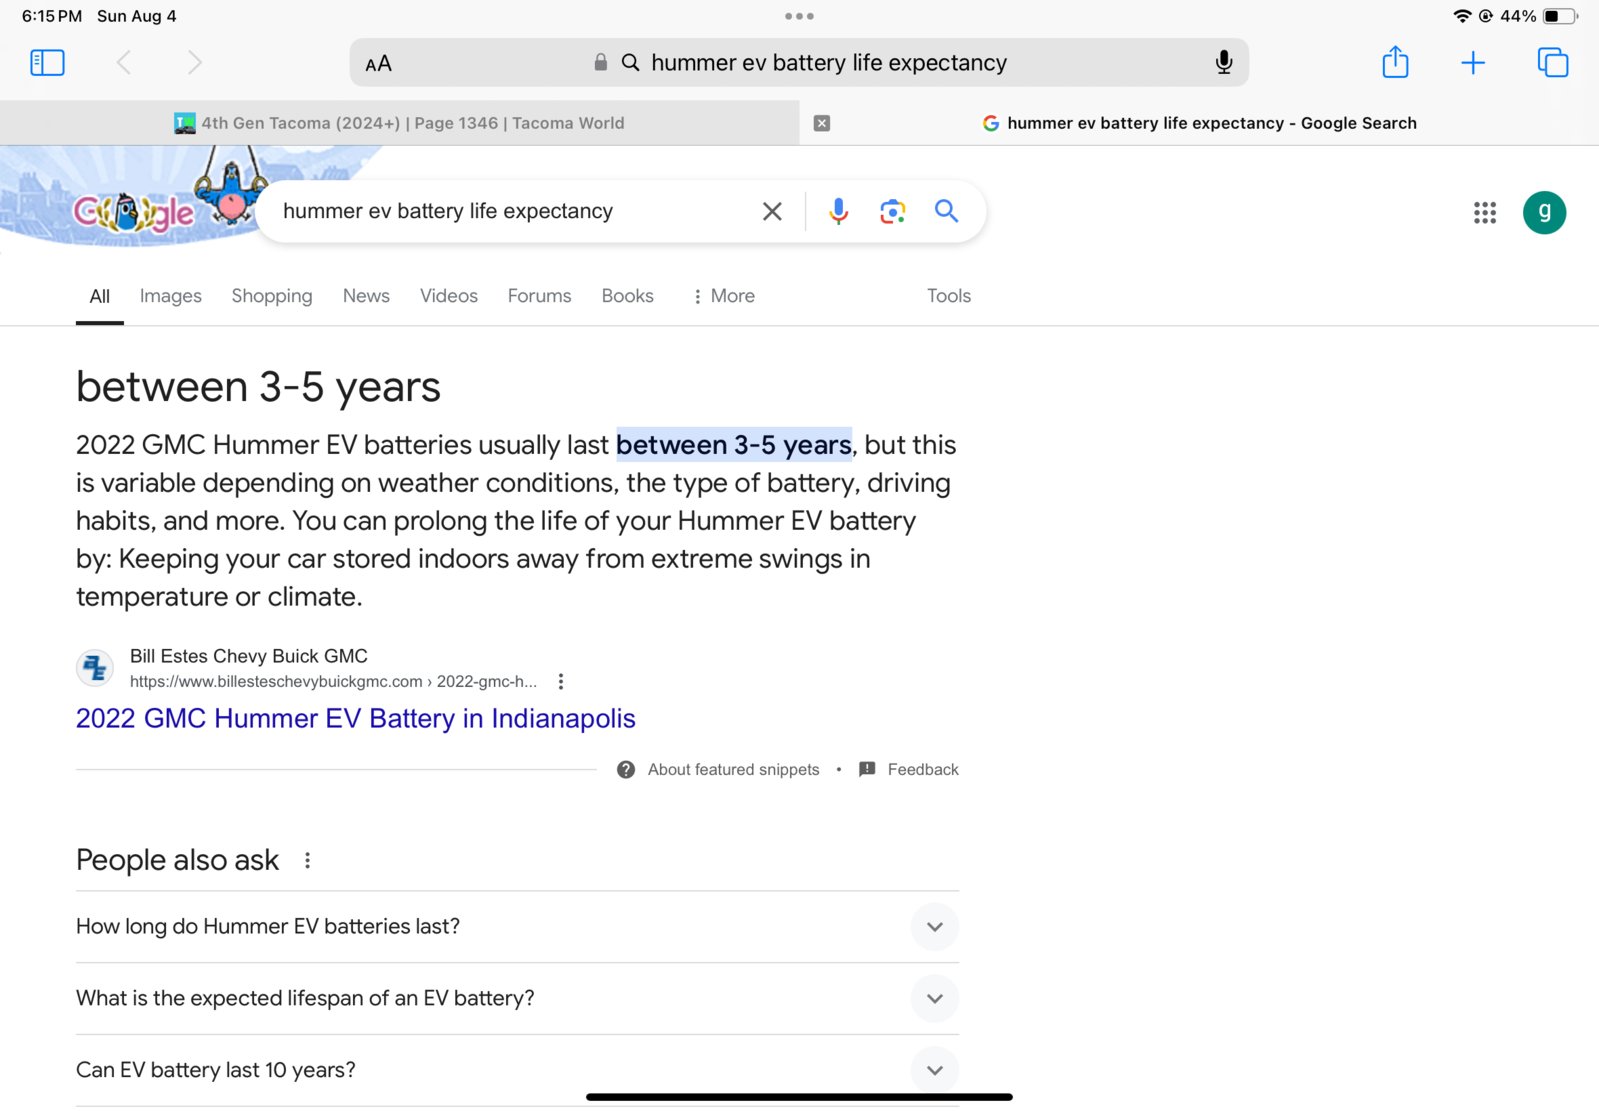The width and height of the screenshot is (1599, 1111).
Task: Expand Can EV battery last 10 years
Action: coord(517,1070)
